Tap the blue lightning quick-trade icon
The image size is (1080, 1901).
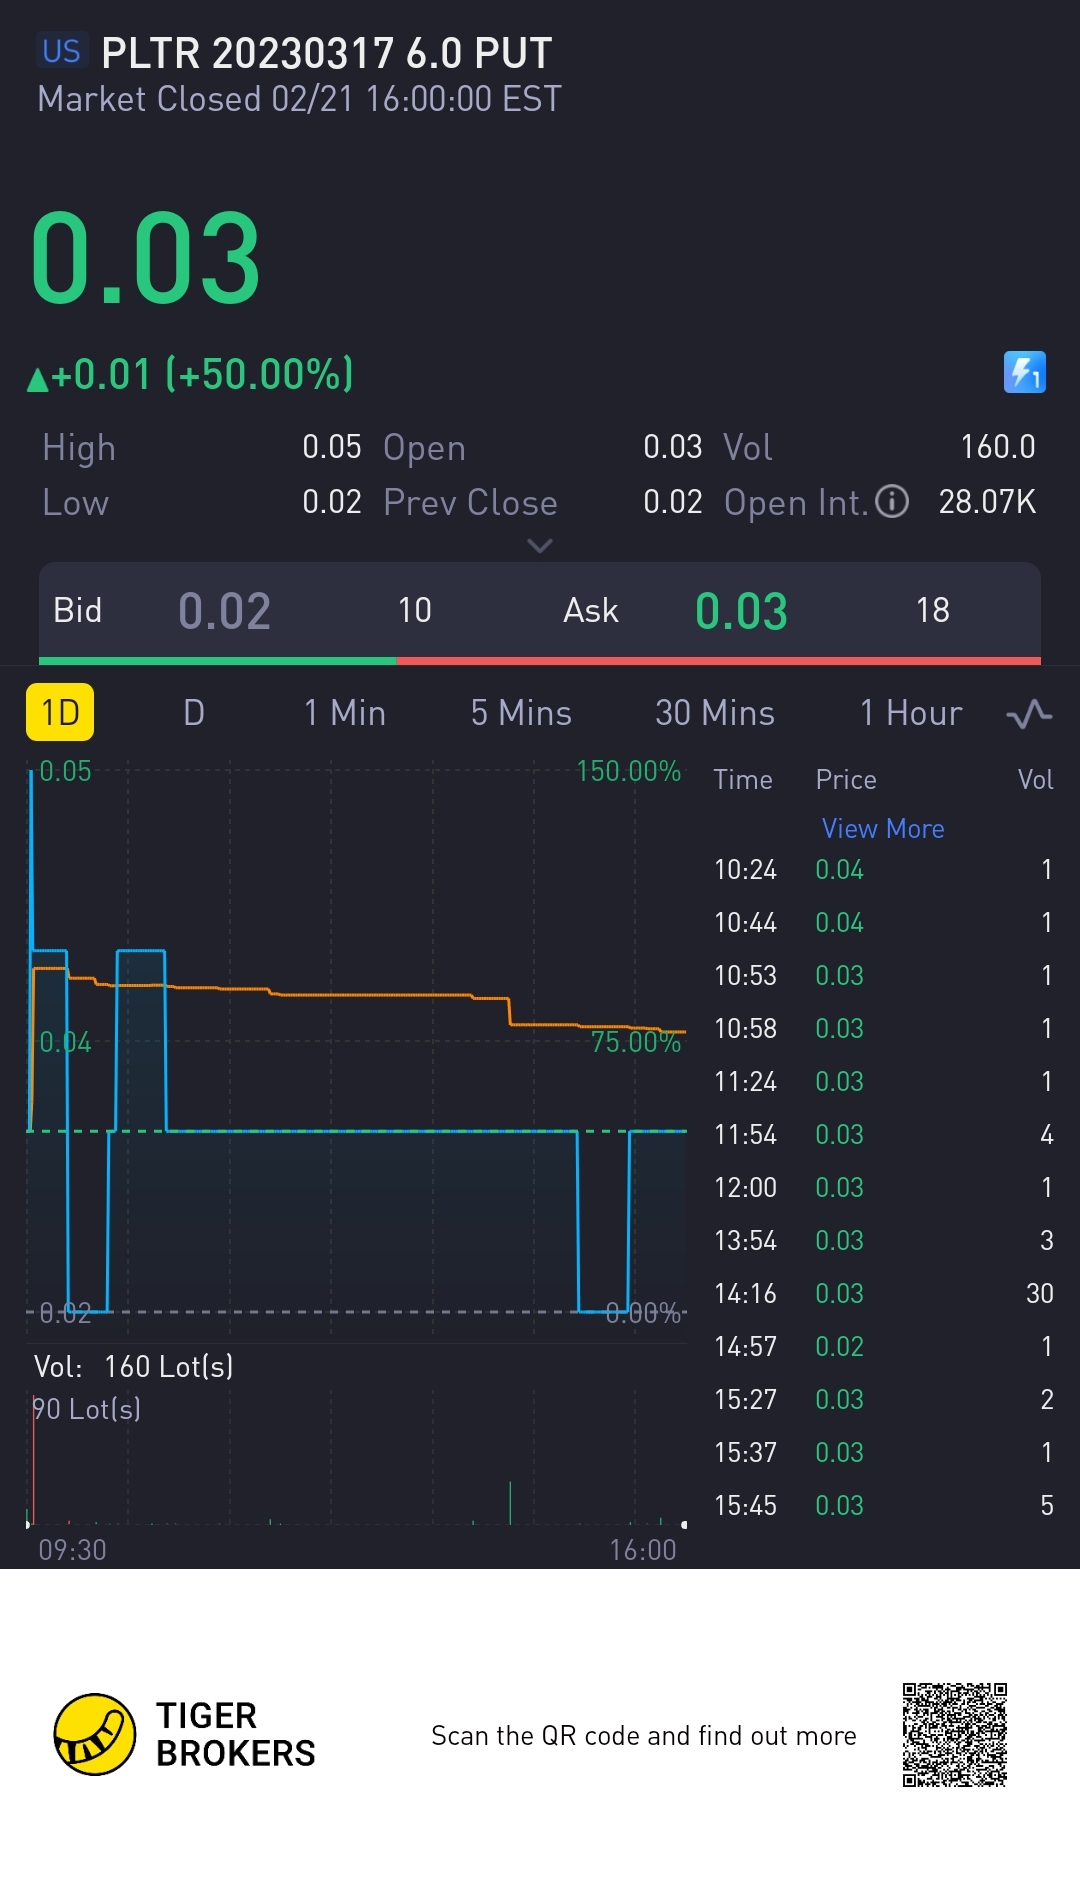point(1024,373)
